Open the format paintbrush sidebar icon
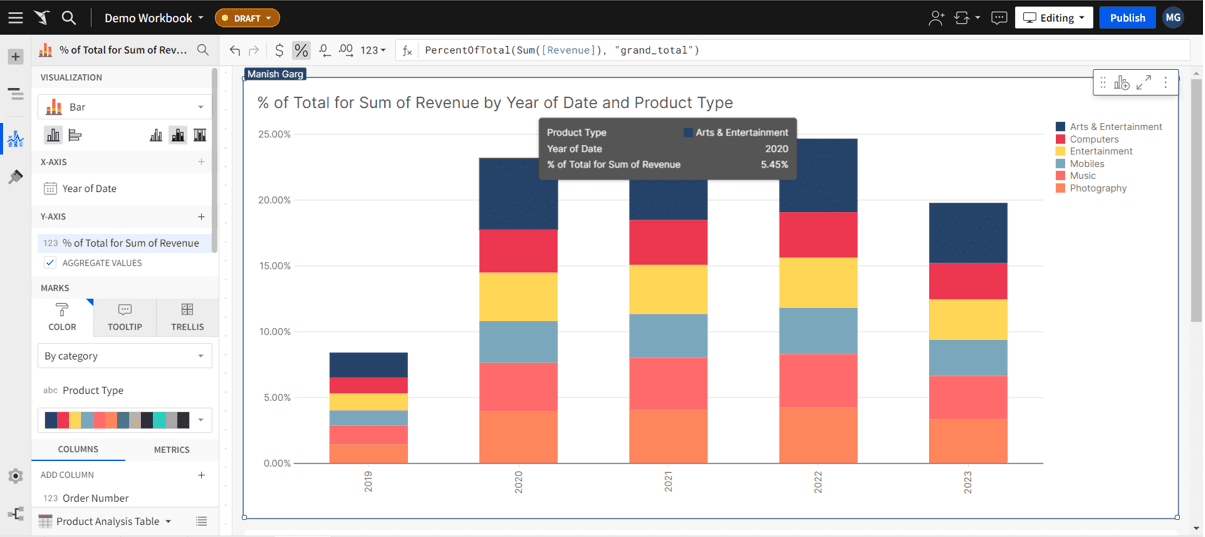The image size is (1205, 537). tap(15, 177)
